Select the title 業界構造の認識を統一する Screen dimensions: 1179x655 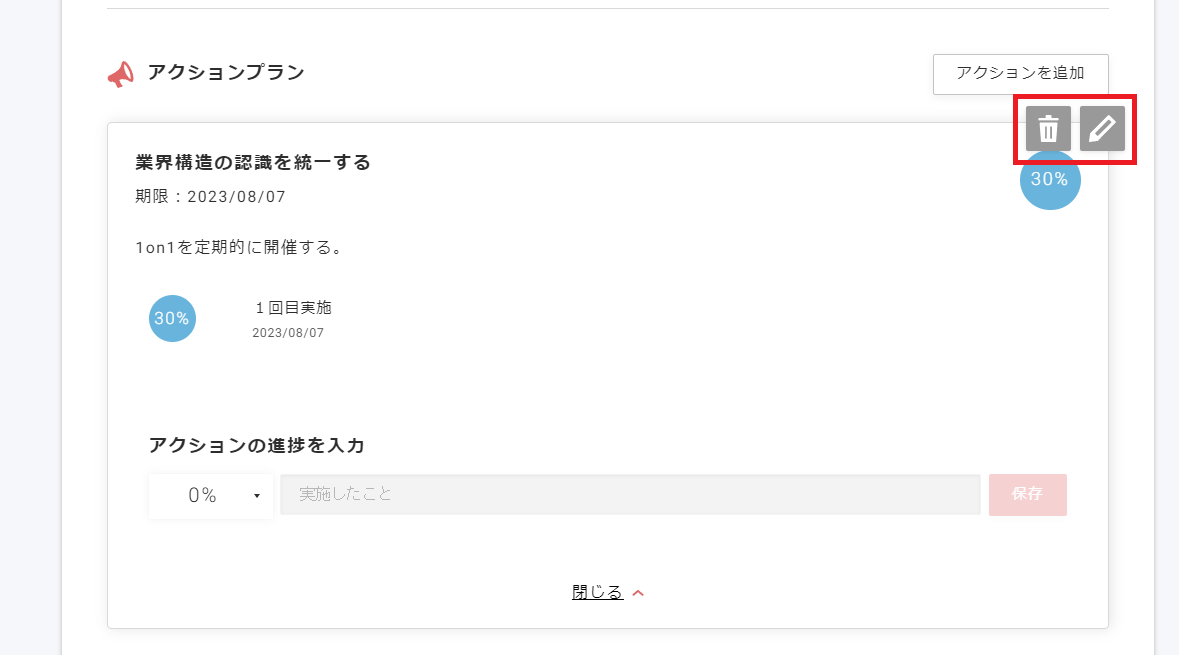pyautogui.click(x=253, y=162)
